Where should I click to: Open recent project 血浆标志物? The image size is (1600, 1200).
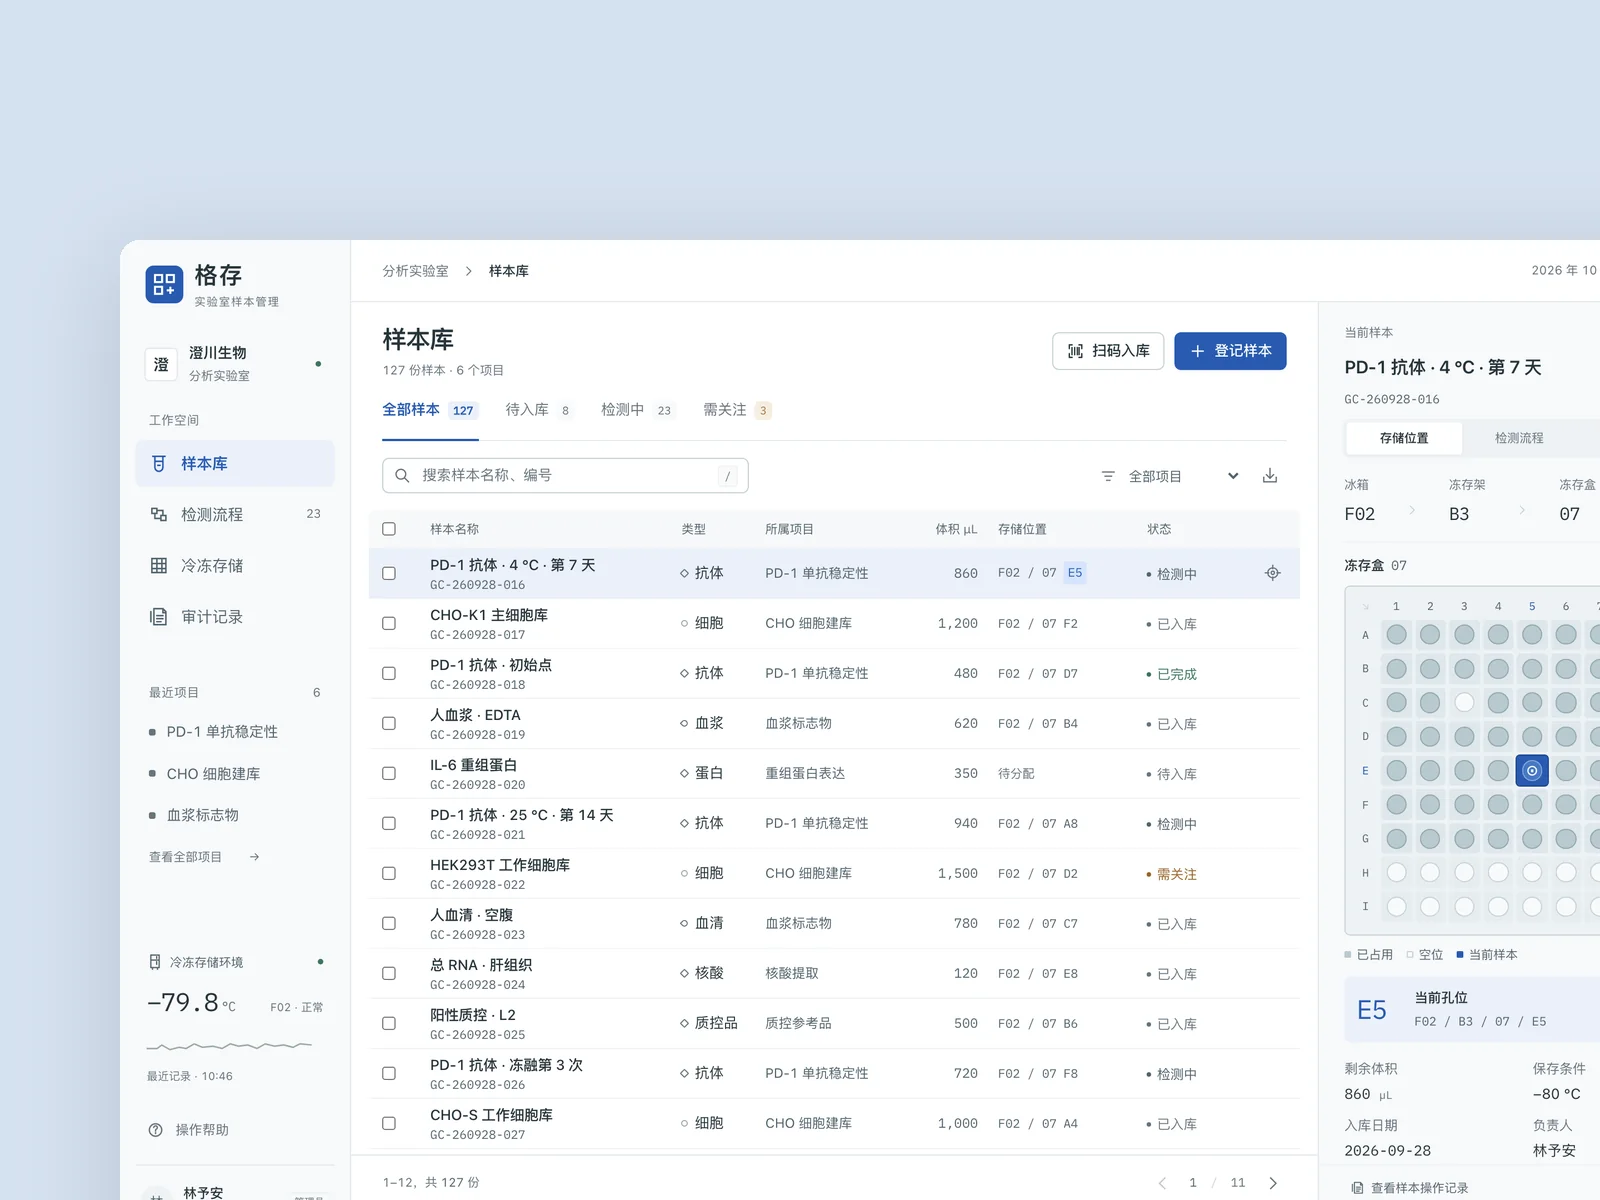pos(202,815)
